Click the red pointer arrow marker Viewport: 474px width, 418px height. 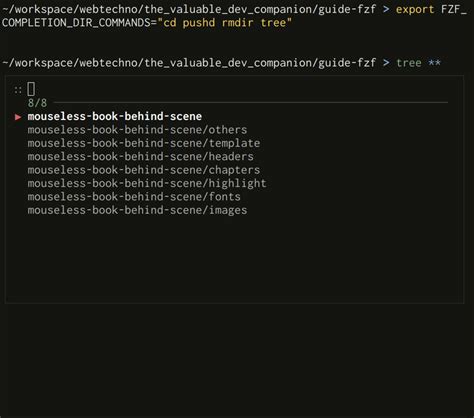[x=18, y=117]
